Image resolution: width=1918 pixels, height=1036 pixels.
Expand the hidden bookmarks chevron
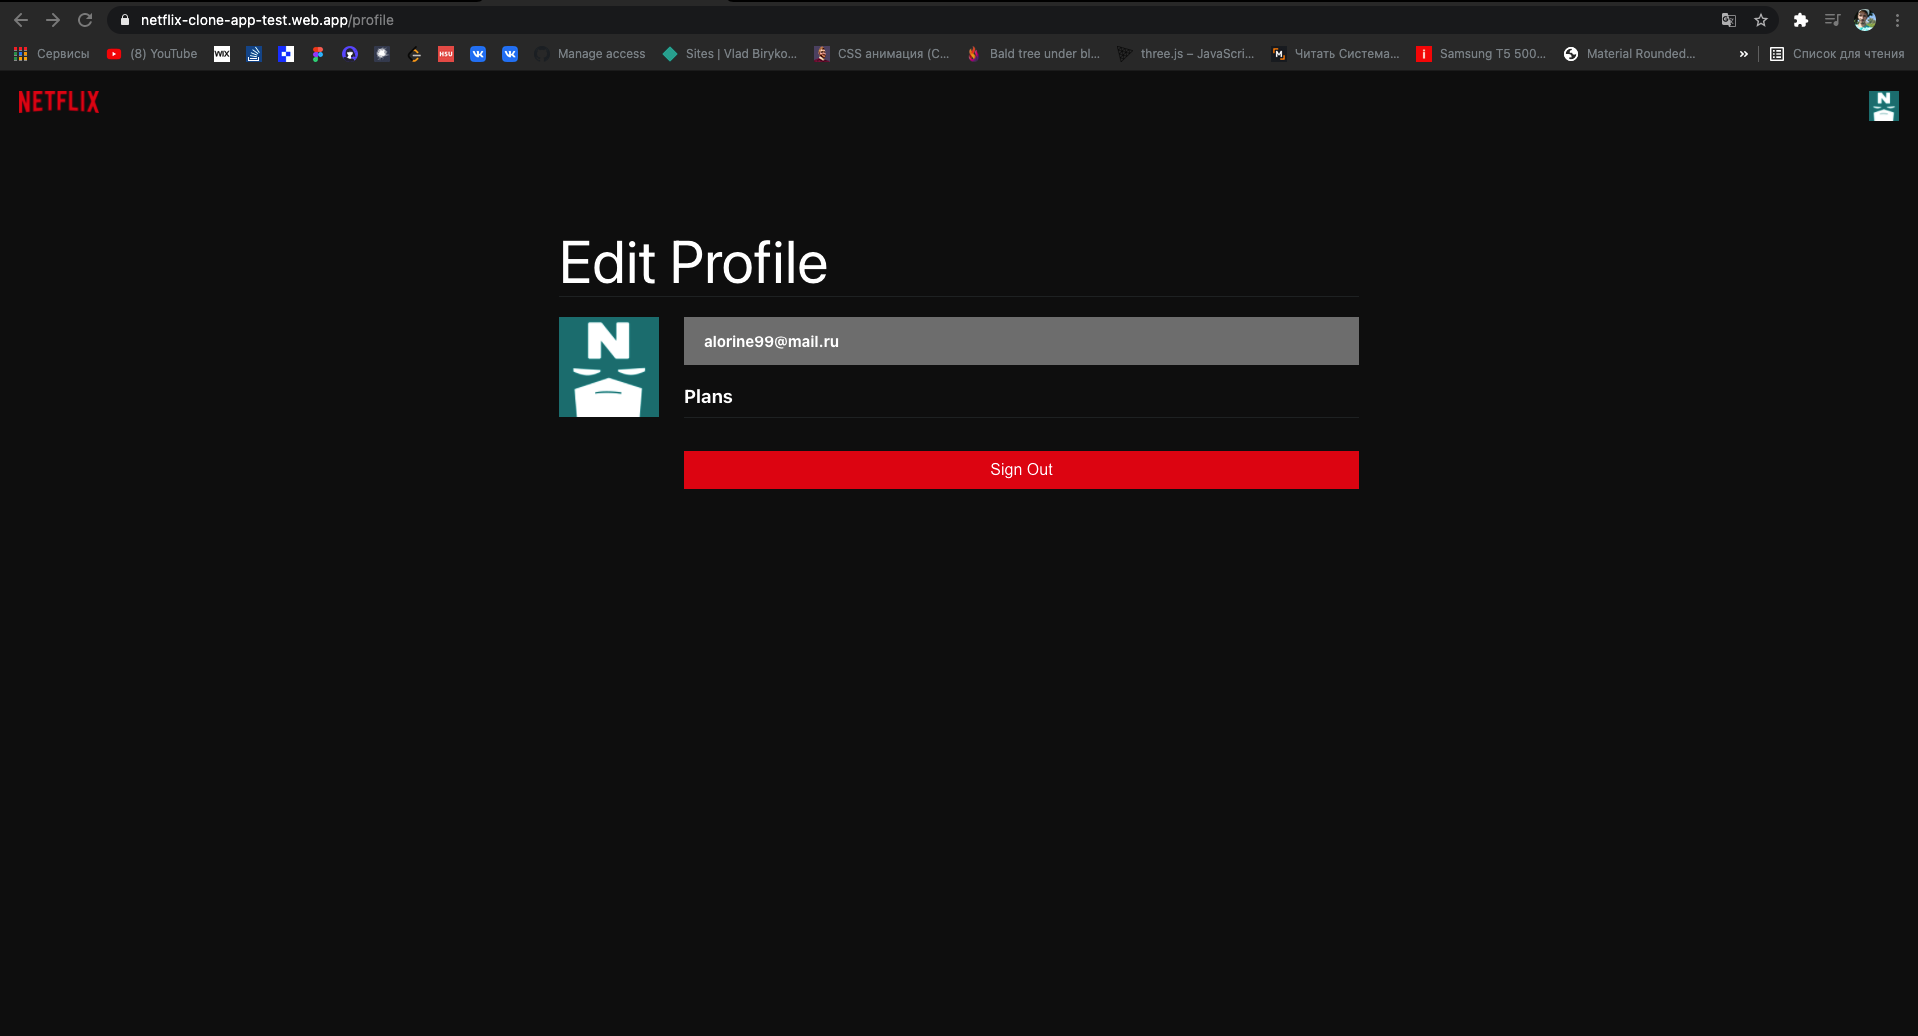[1743, 53]
